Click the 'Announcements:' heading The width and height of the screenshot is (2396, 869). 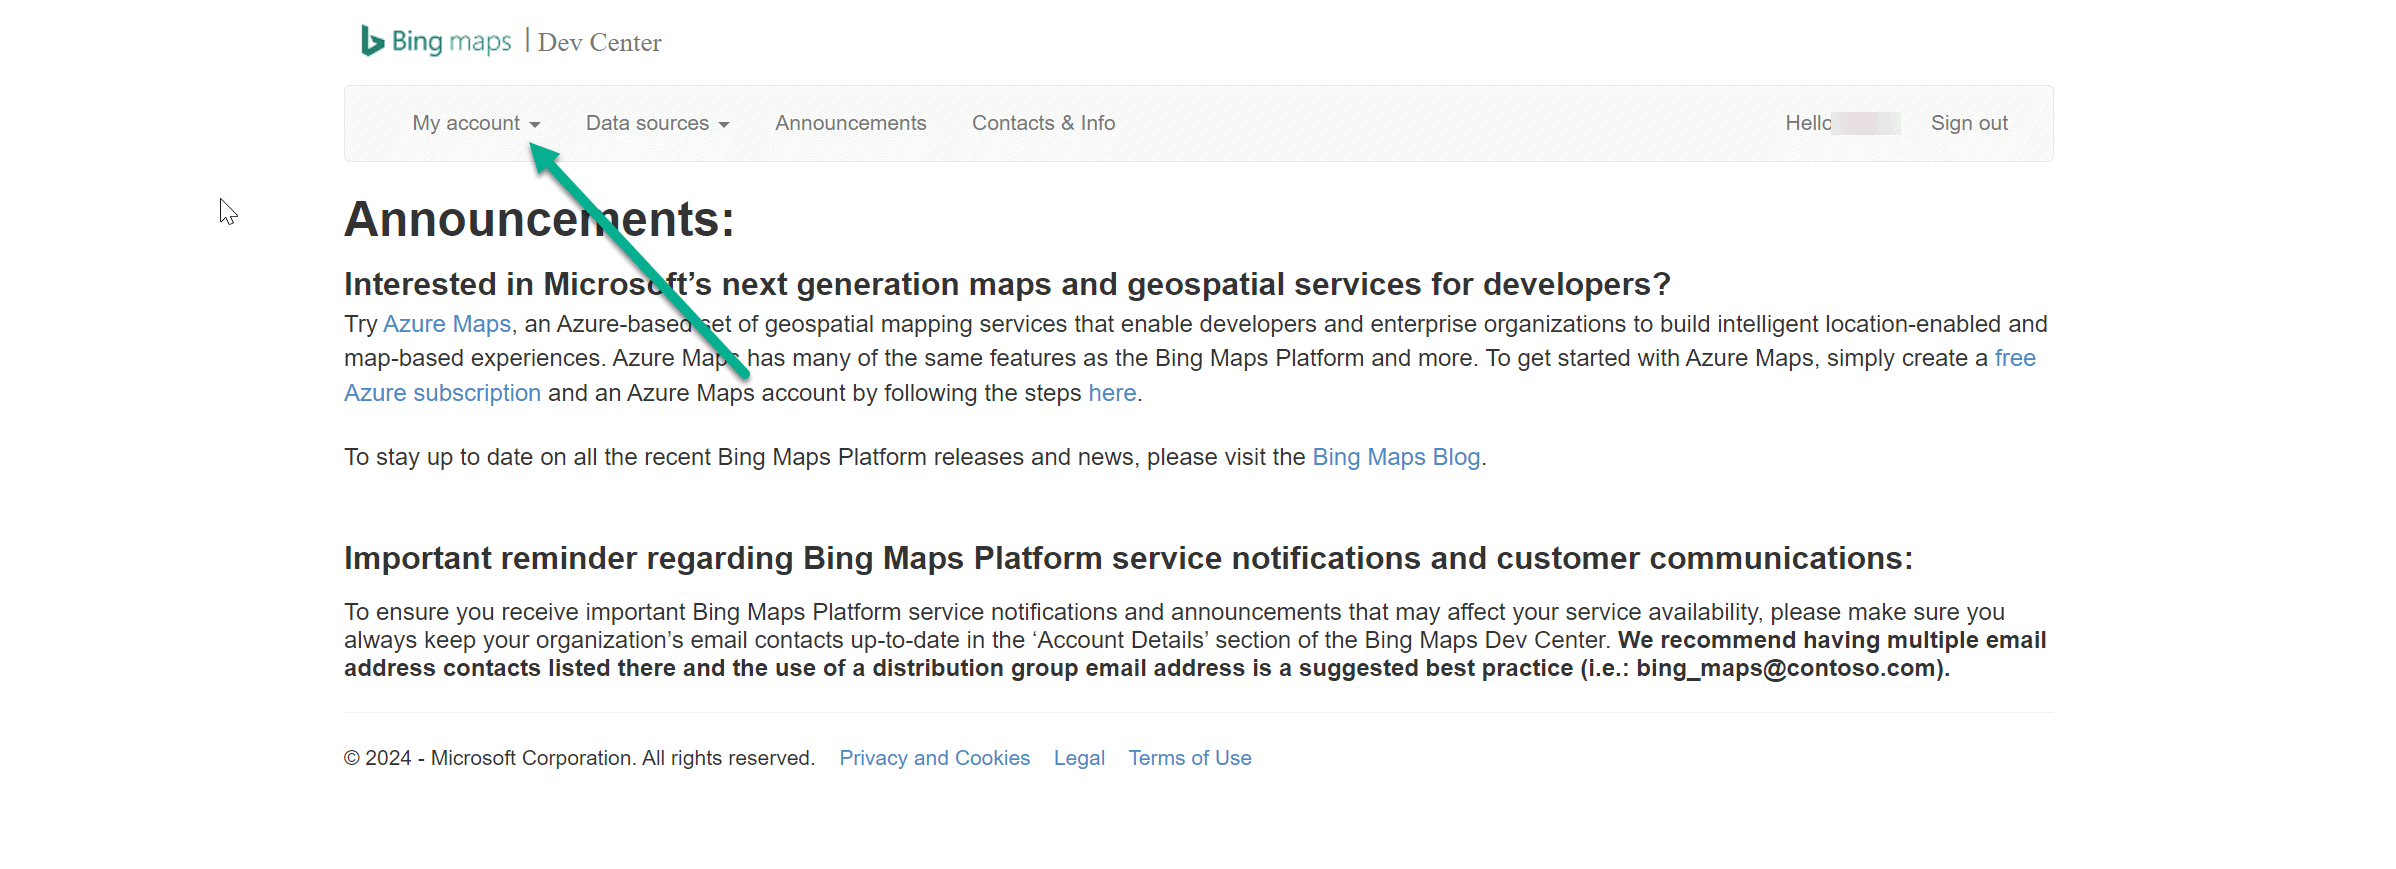click(x=539, y=219)
